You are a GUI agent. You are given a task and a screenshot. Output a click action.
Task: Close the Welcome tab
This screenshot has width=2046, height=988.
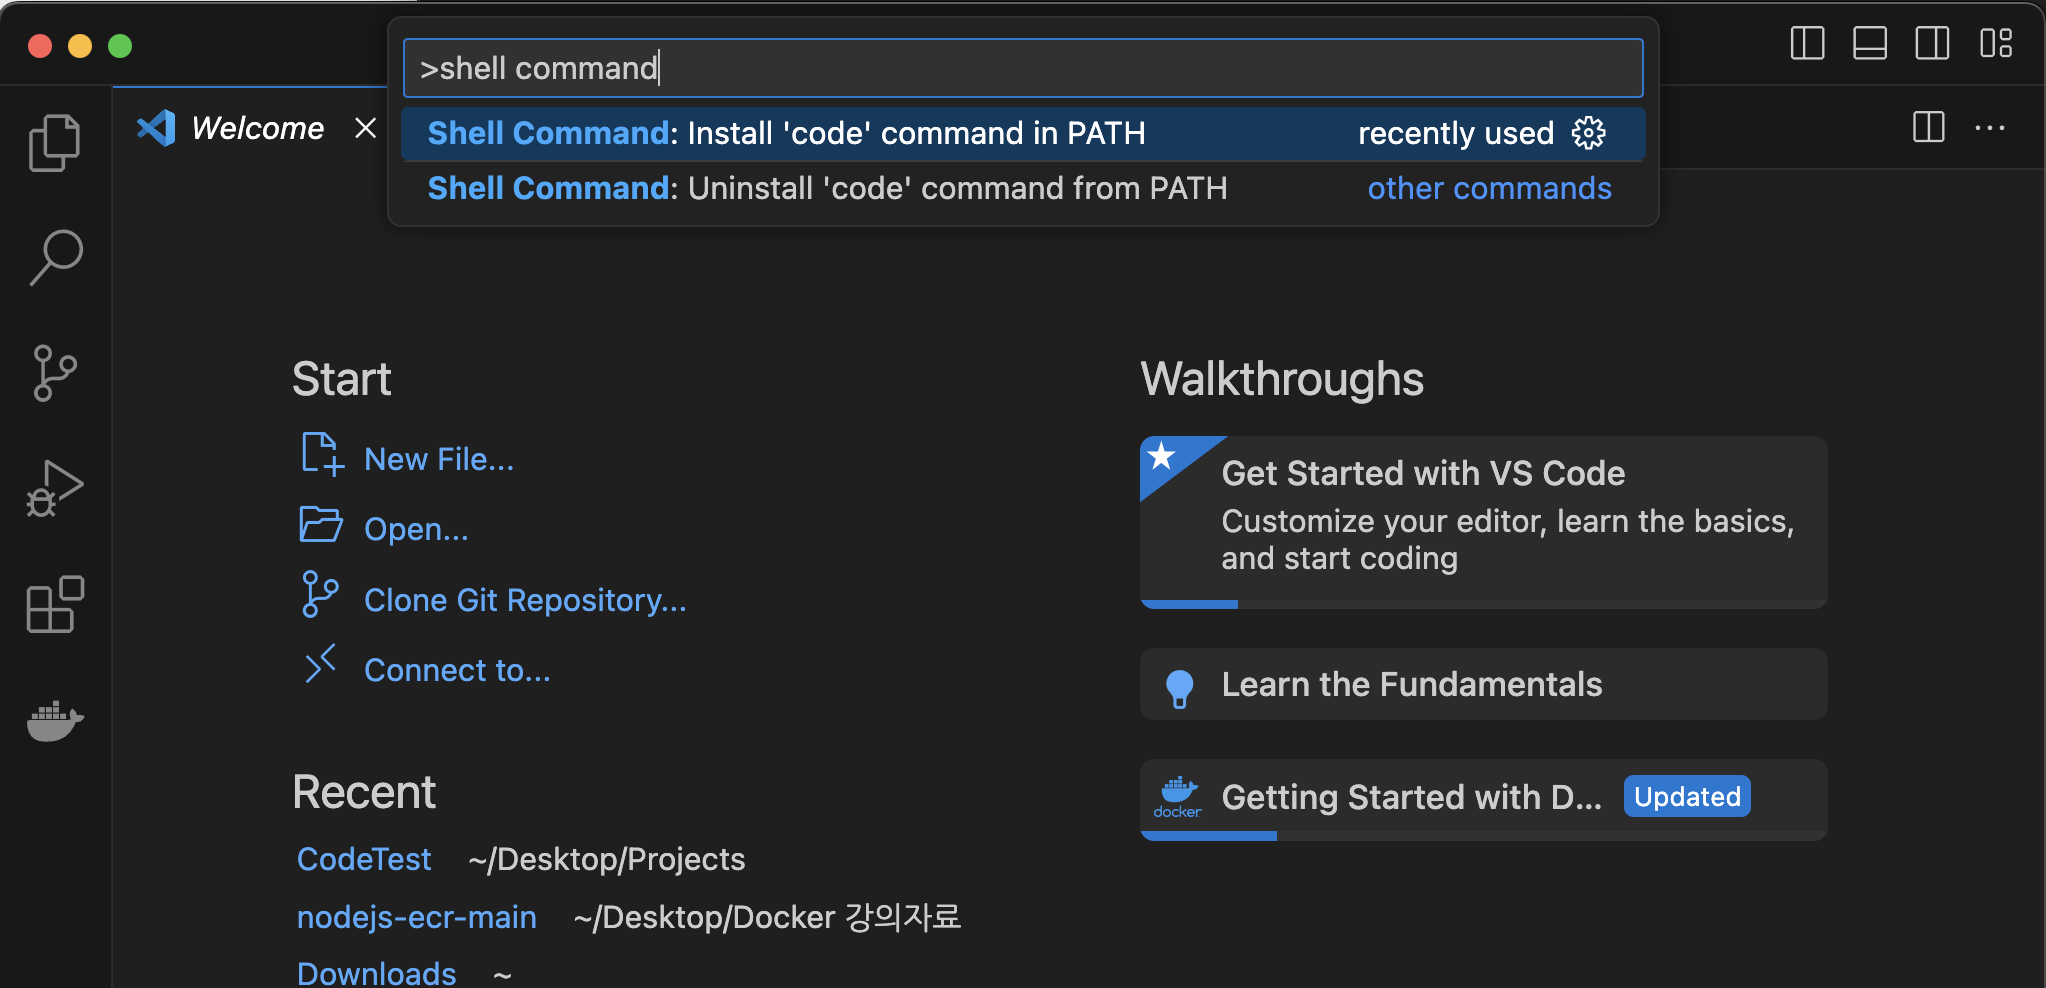click(x=366, y=128)
